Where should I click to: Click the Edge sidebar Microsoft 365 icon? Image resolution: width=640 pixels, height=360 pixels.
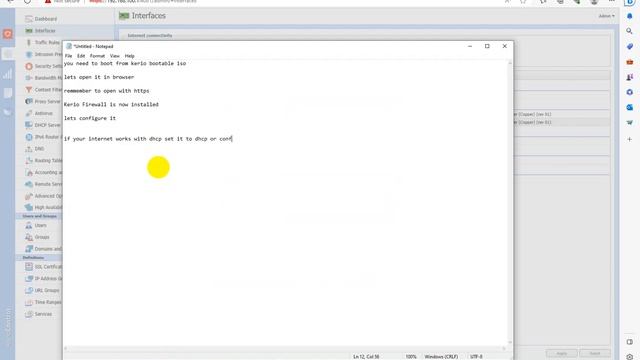click(x=629, y=92)
